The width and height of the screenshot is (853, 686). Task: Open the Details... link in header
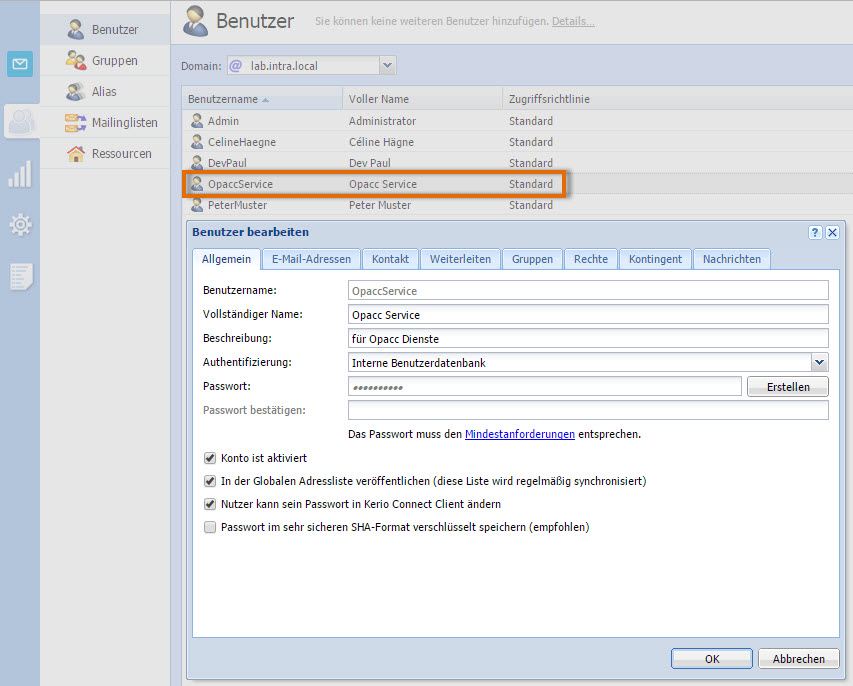[573, 21]
